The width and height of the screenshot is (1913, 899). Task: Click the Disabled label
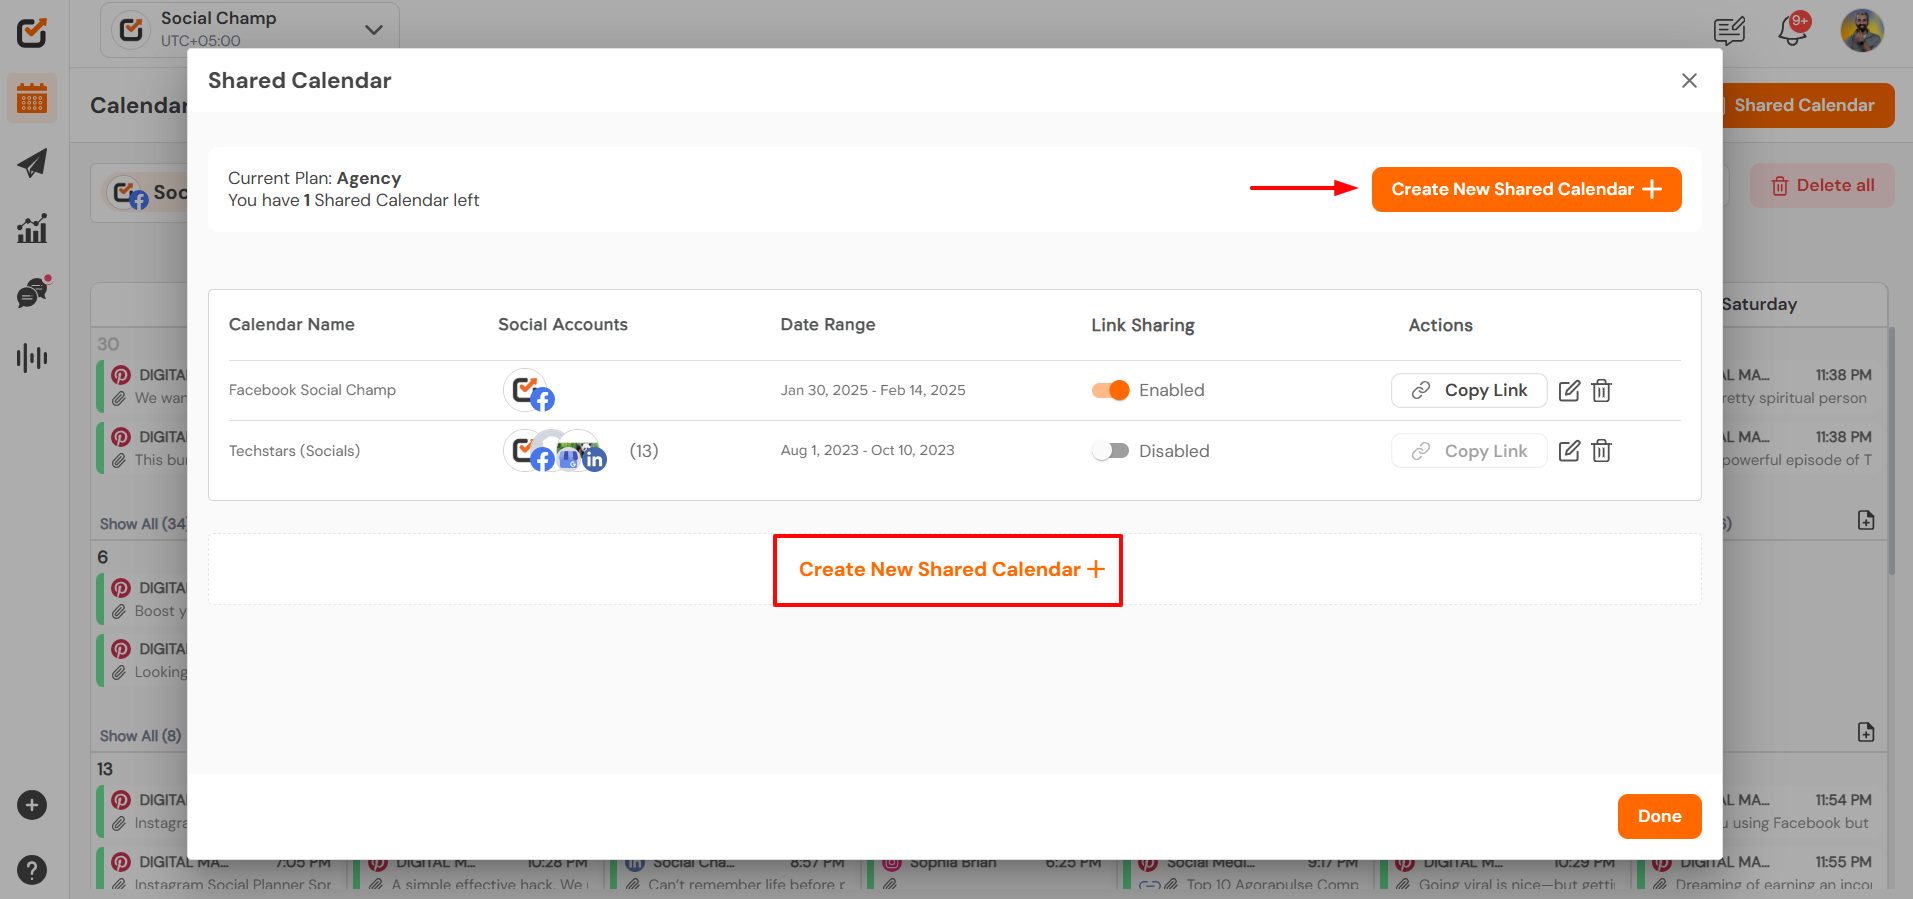coord(1174,451)
